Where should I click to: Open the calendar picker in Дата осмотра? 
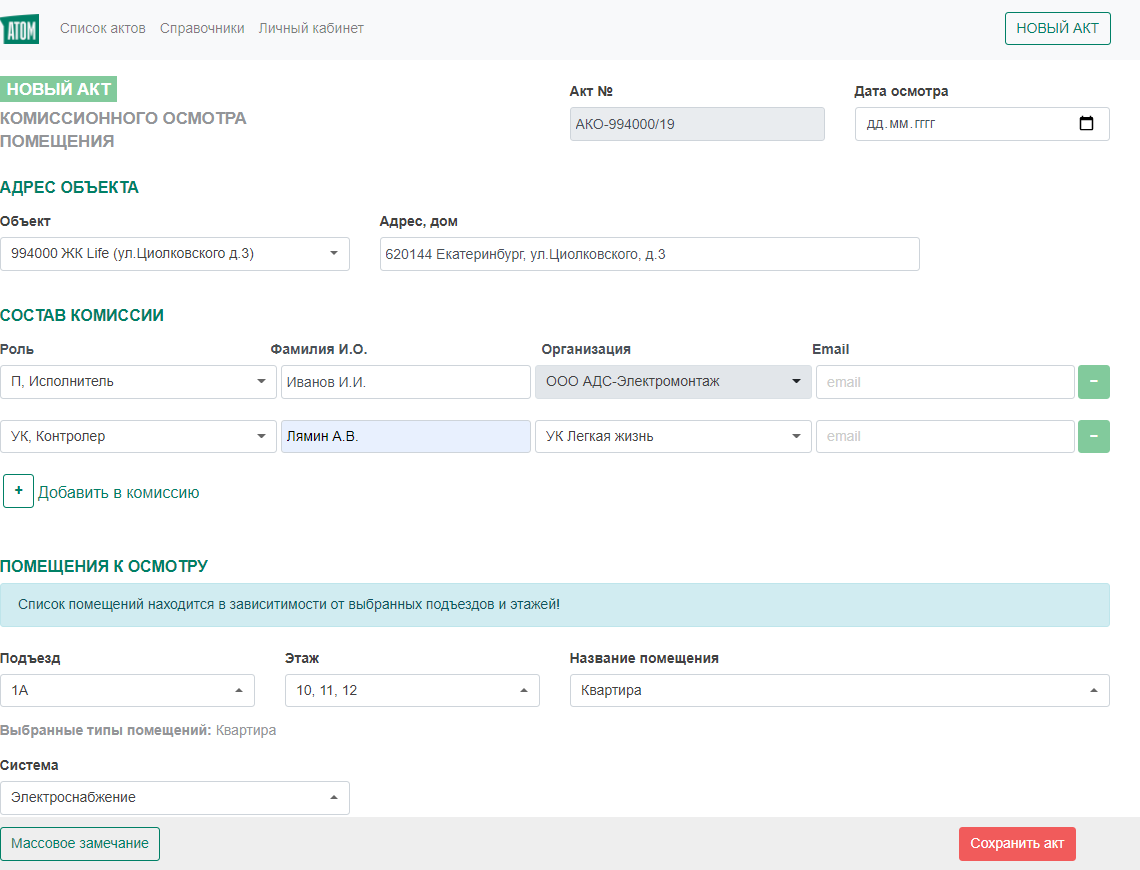click(x=1087, y=124)
